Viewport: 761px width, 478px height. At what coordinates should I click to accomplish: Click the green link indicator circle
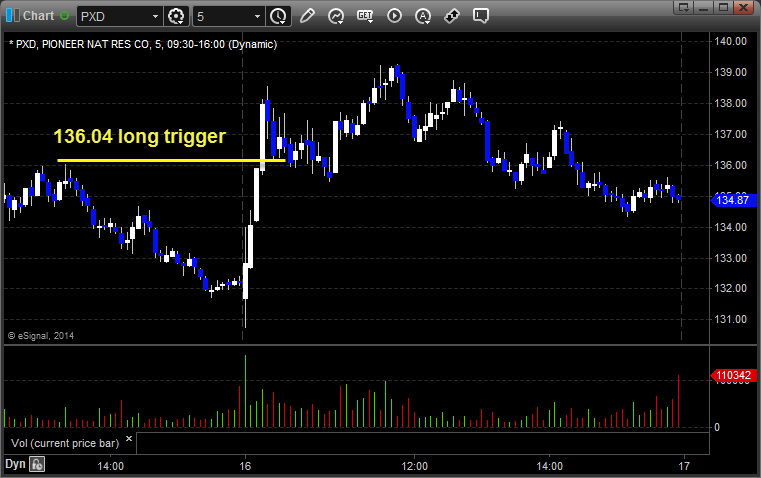65,16
